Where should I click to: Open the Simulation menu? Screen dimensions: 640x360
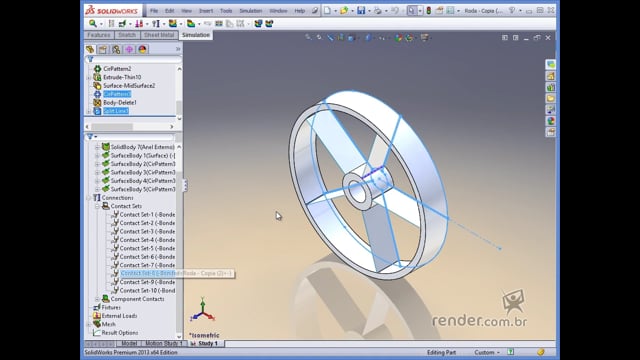point(251,11)
